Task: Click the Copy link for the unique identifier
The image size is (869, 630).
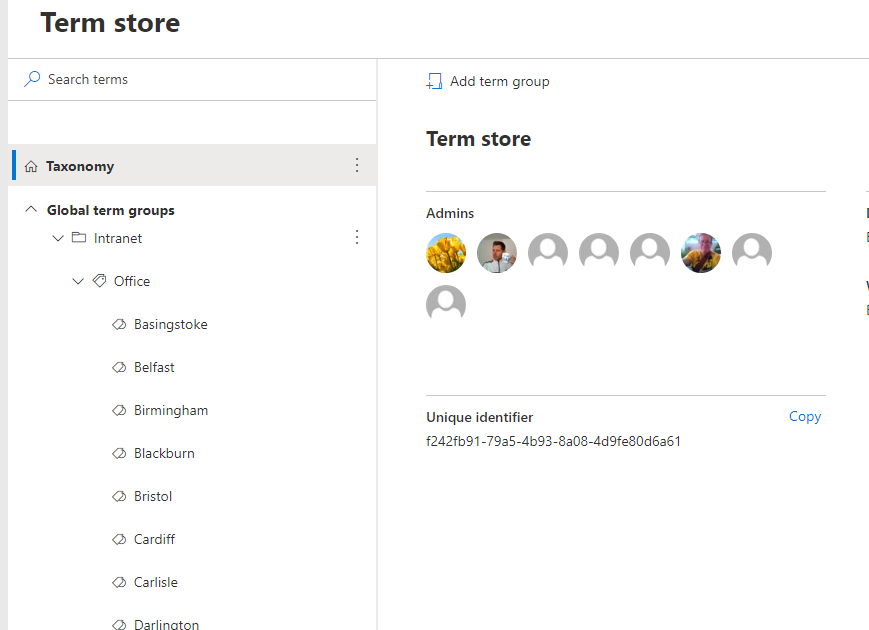Action: [804, 416]
